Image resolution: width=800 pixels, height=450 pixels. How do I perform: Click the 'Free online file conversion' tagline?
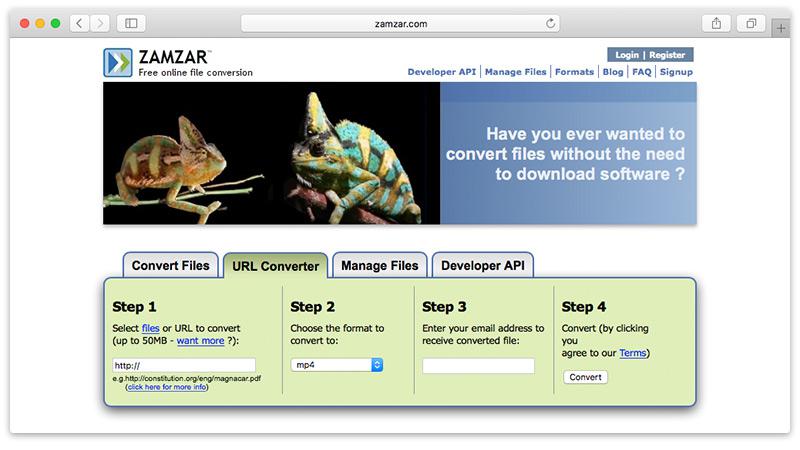pyautogui.click(x=195, y=72)
